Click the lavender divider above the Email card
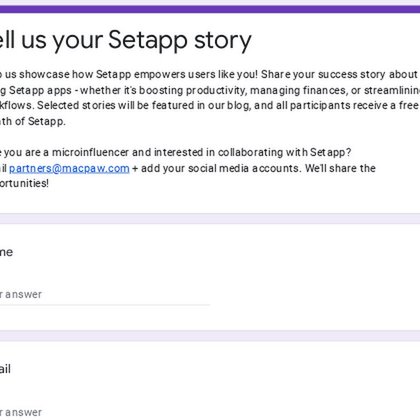Screen dimensions: 420x420 tap(210, 336)
